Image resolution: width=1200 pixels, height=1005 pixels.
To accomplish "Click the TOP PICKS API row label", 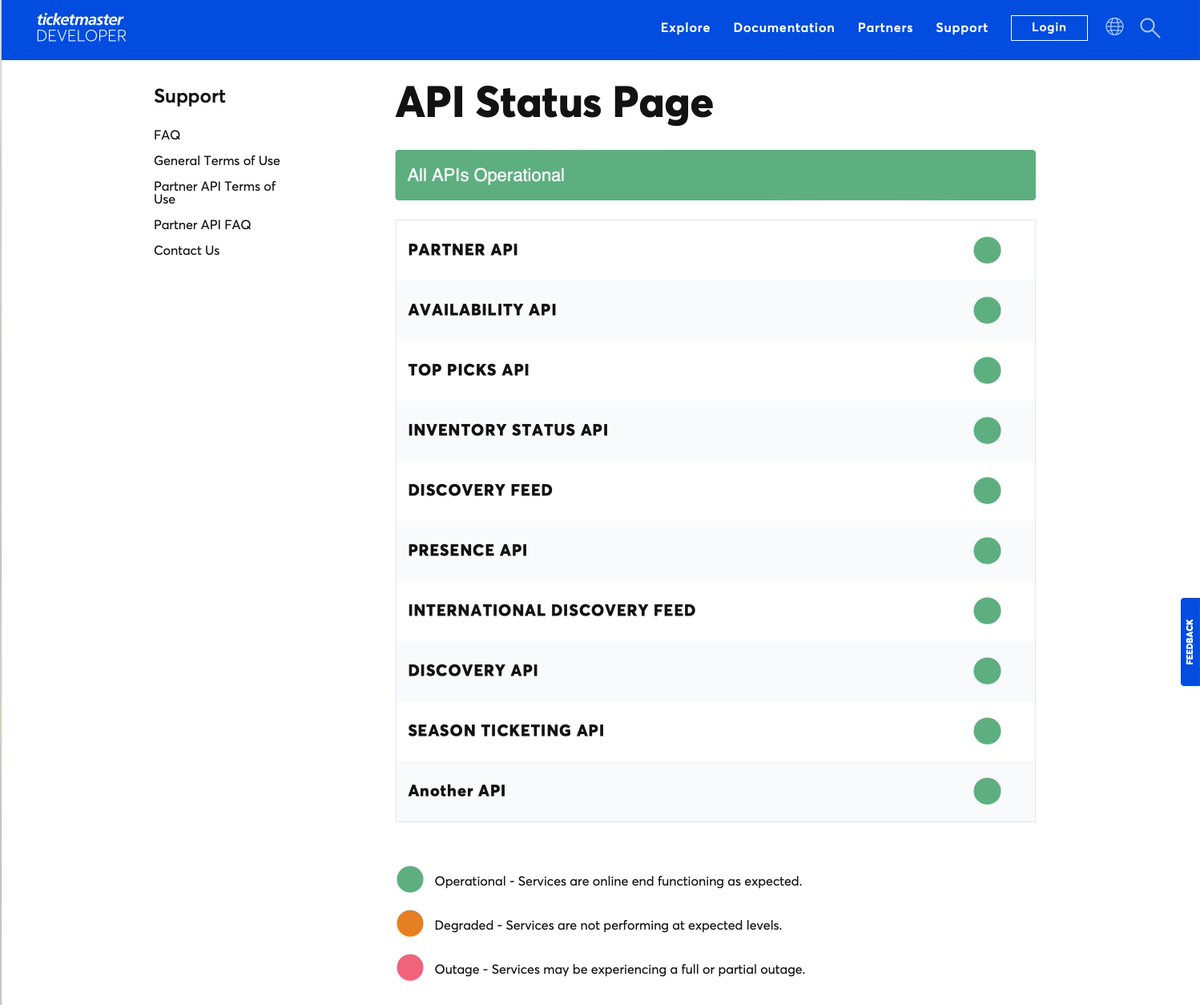I will [x=469, y=370].
